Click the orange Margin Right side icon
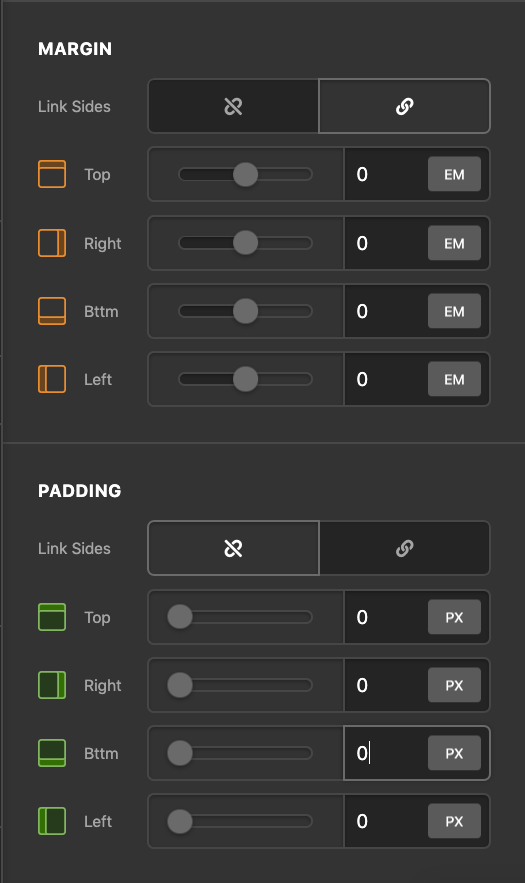This screenshot has height=883, width=525. click(52, 243)
